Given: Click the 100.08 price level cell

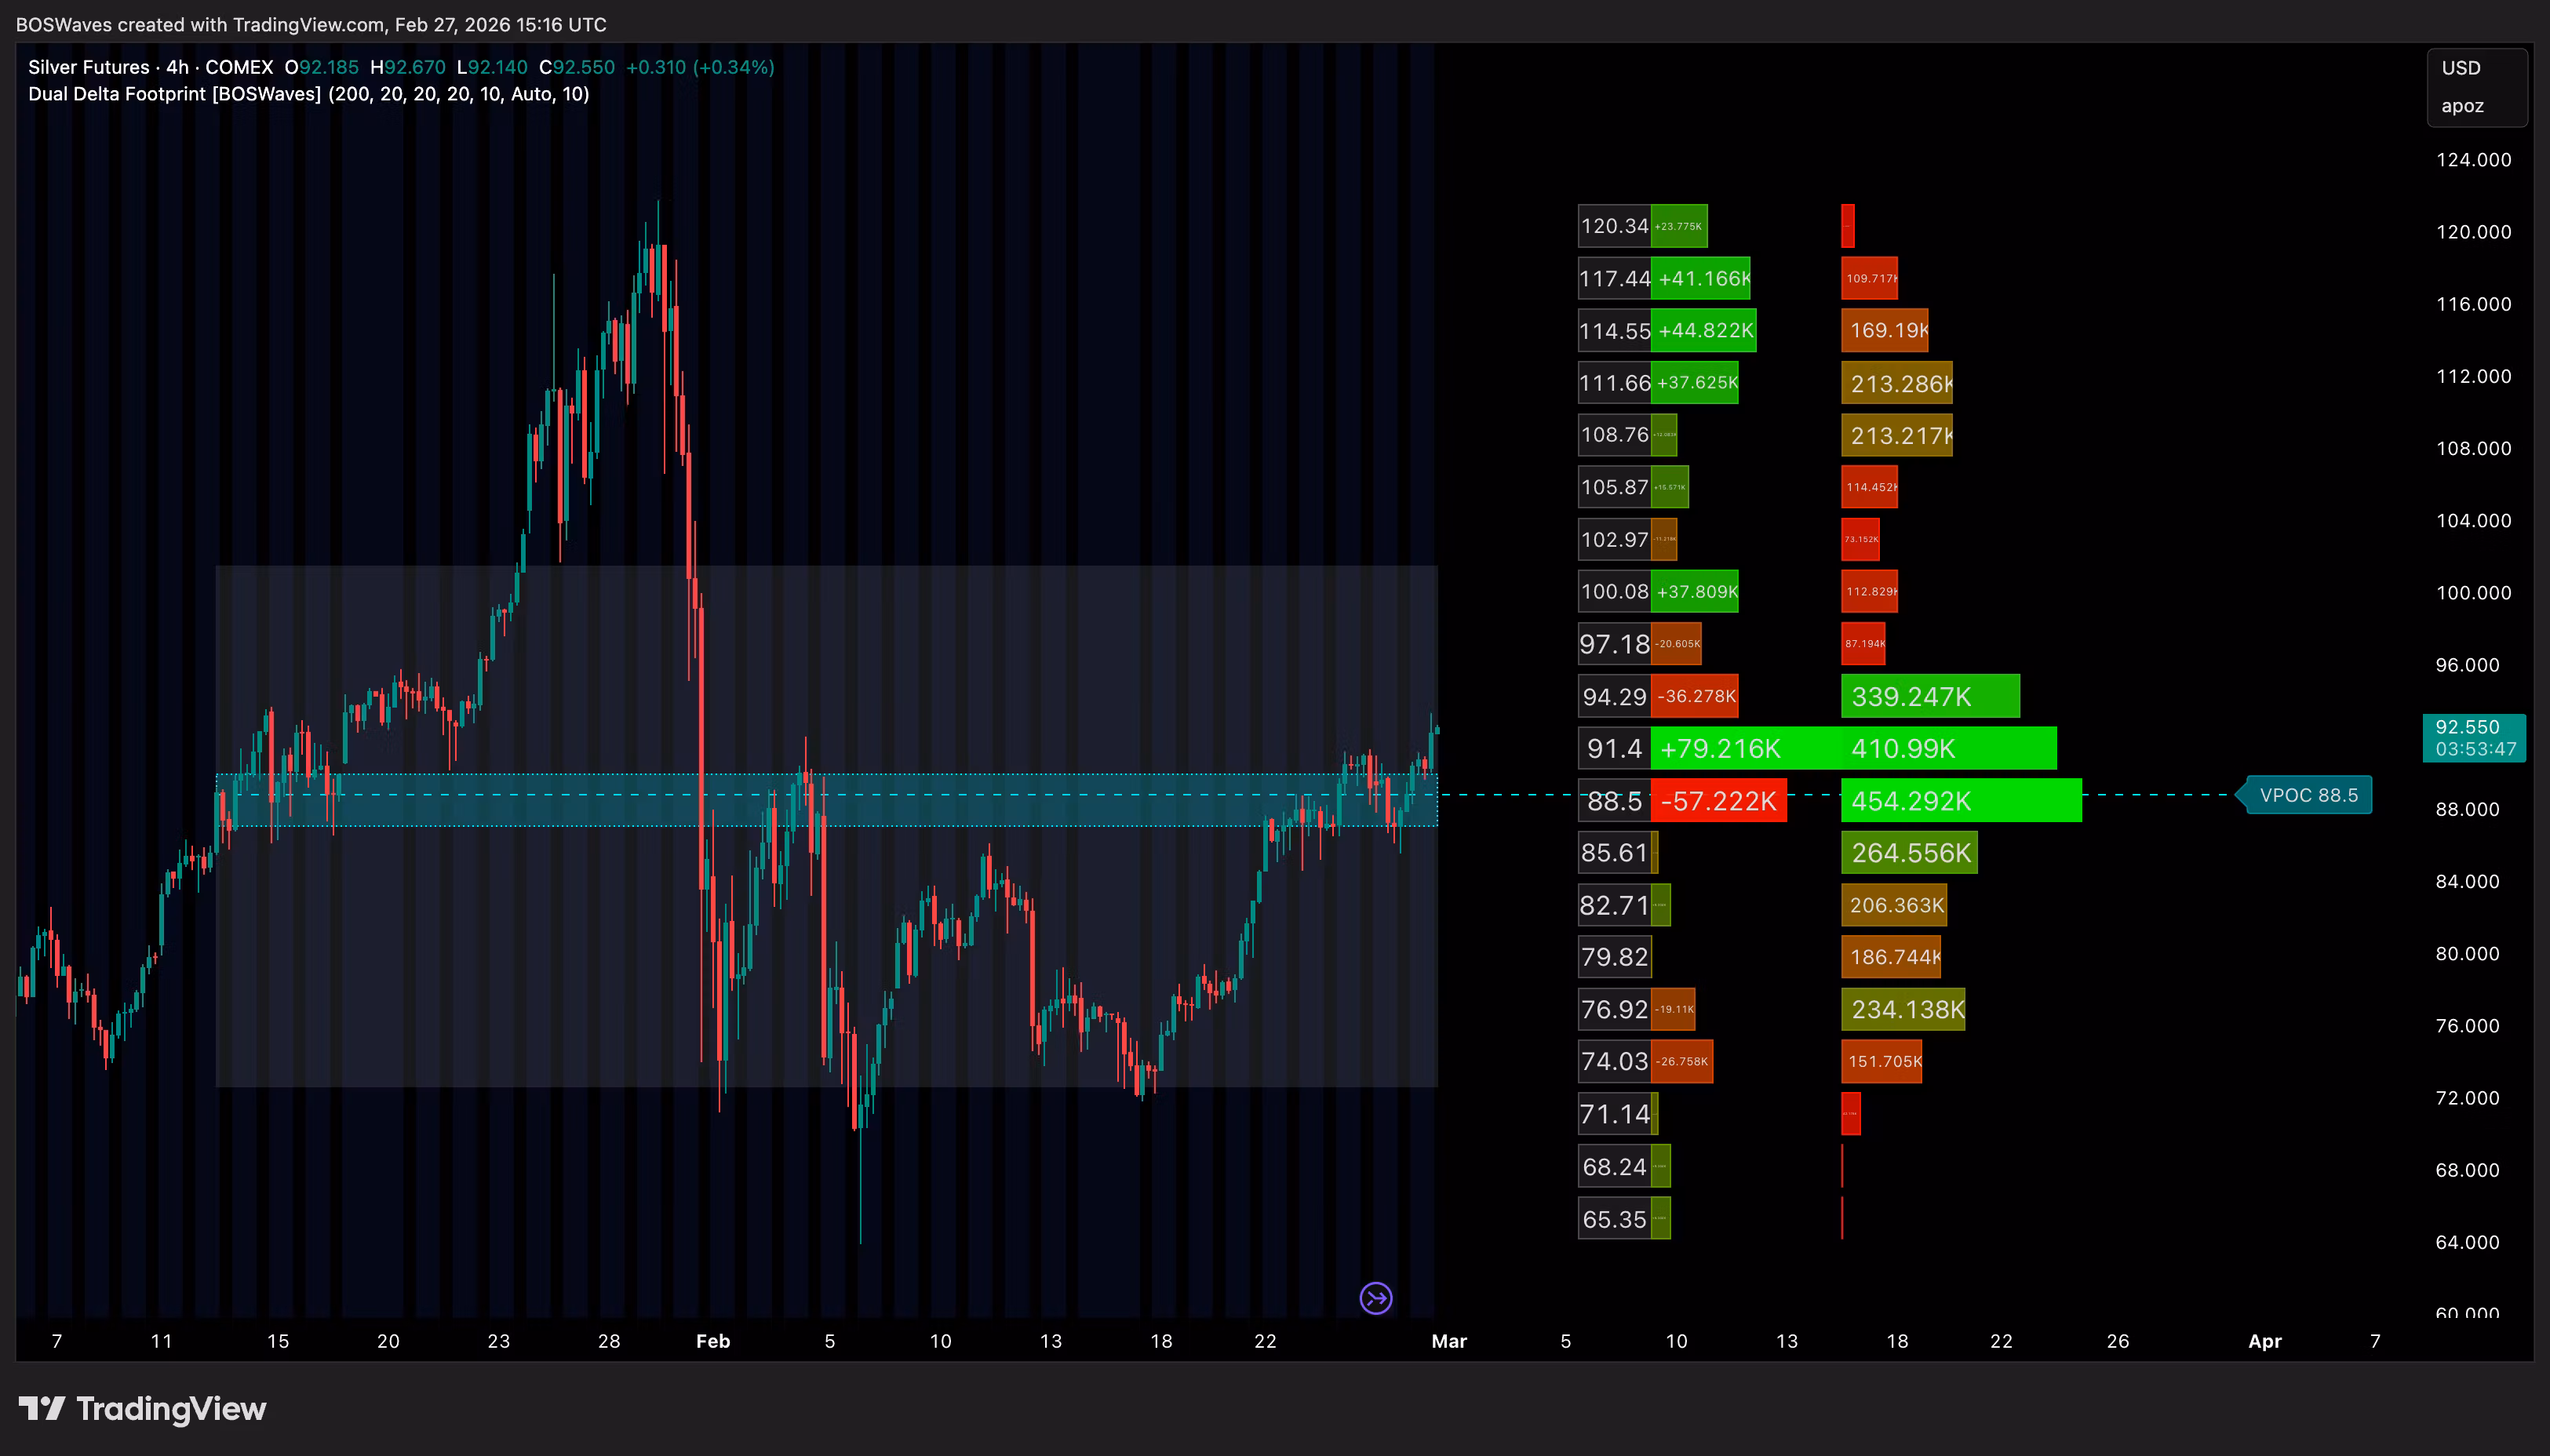Looking at the screenshot, I should [x=1614, y=592].
